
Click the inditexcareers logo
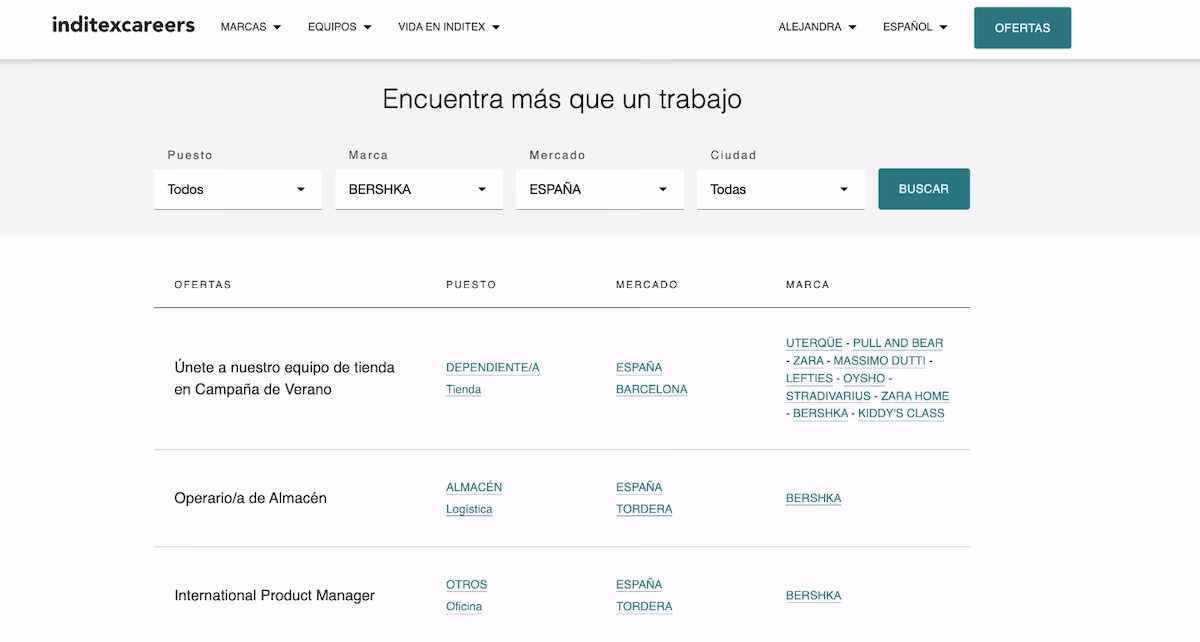(x=122, y=25)
